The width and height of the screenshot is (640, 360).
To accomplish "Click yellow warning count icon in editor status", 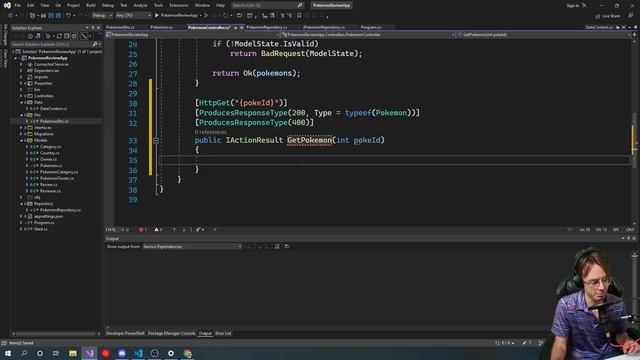I will [x=156, y=229].
